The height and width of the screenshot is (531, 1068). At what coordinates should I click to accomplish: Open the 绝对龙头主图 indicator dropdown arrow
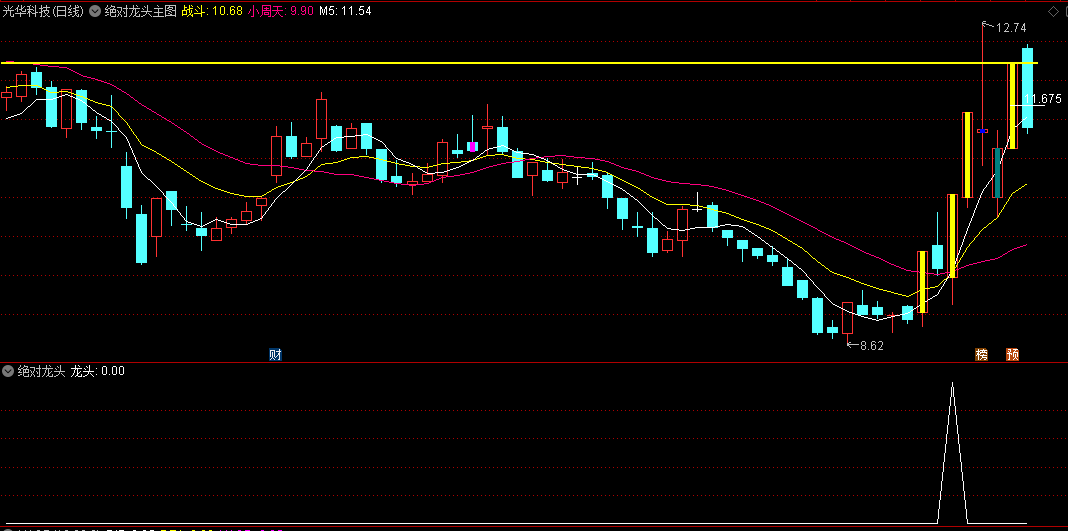tap(95, 11)
